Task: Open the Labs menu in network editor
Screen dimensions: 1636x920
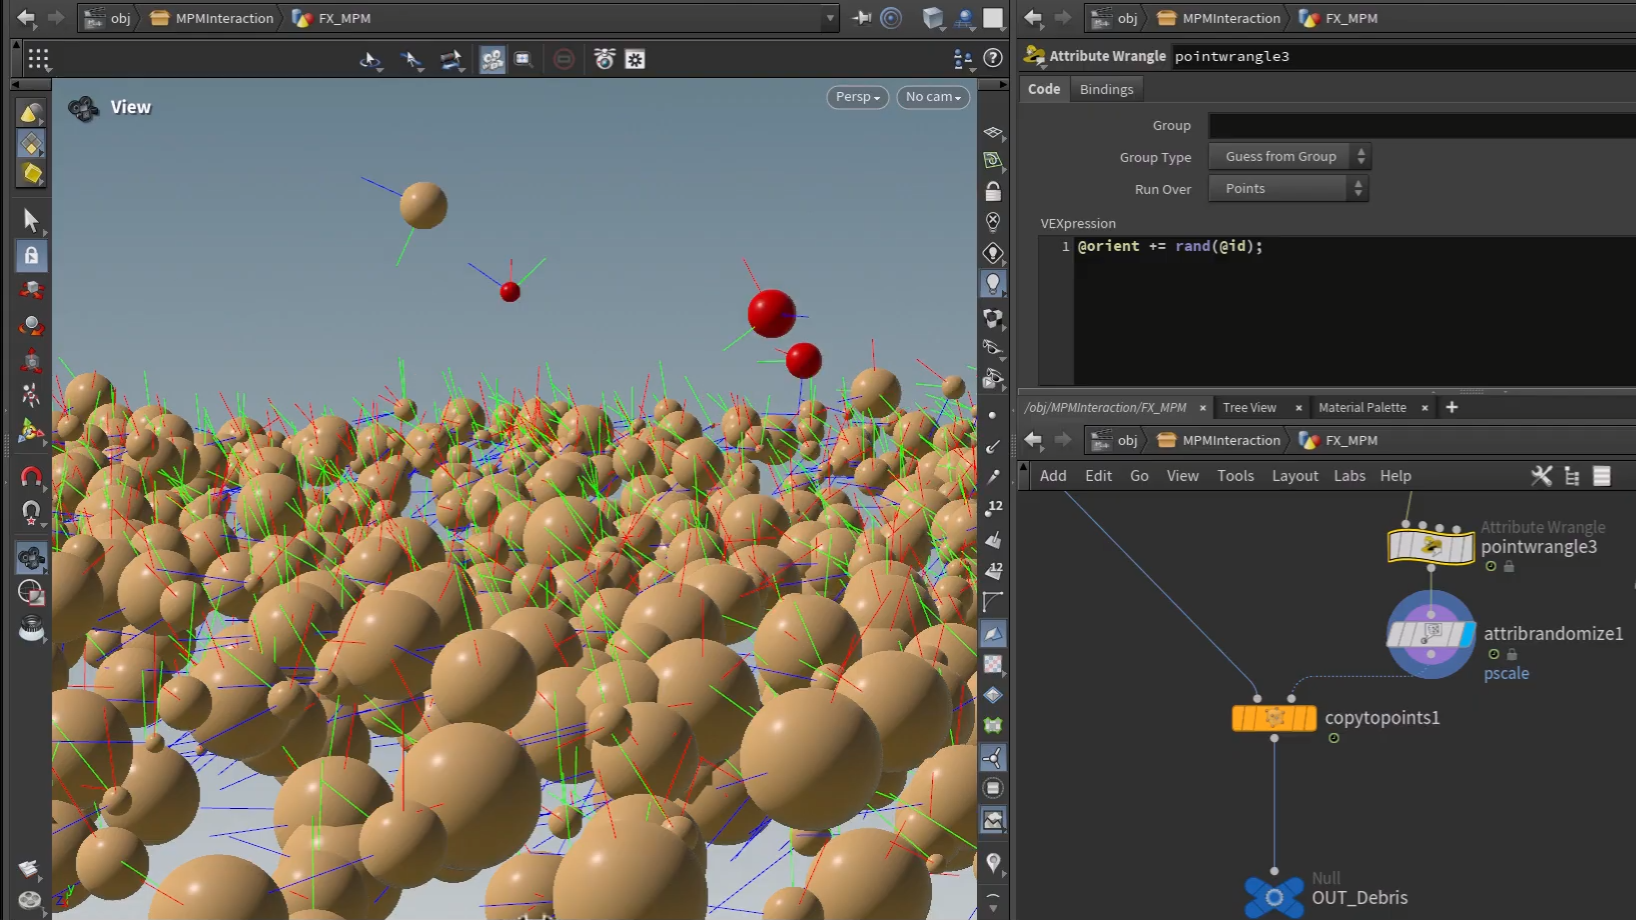Action: [1349, 476]
